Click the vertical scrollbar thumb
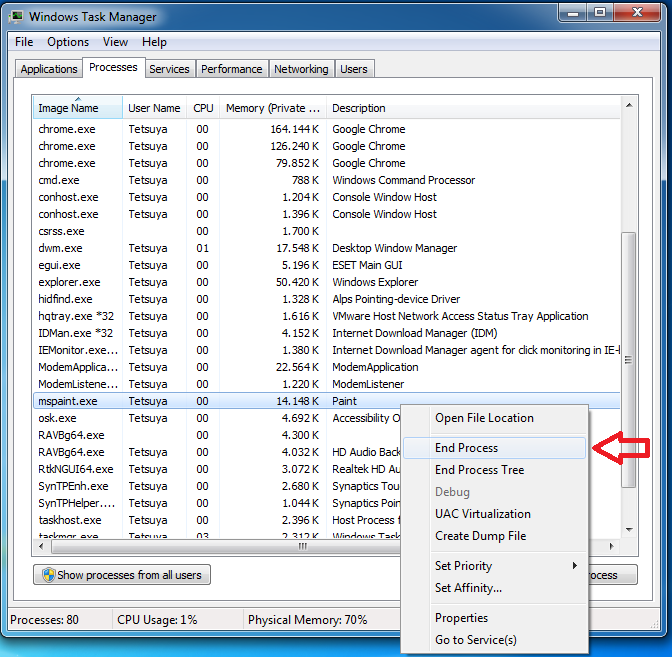The image size is (672, 657). [x=628, y=360]
